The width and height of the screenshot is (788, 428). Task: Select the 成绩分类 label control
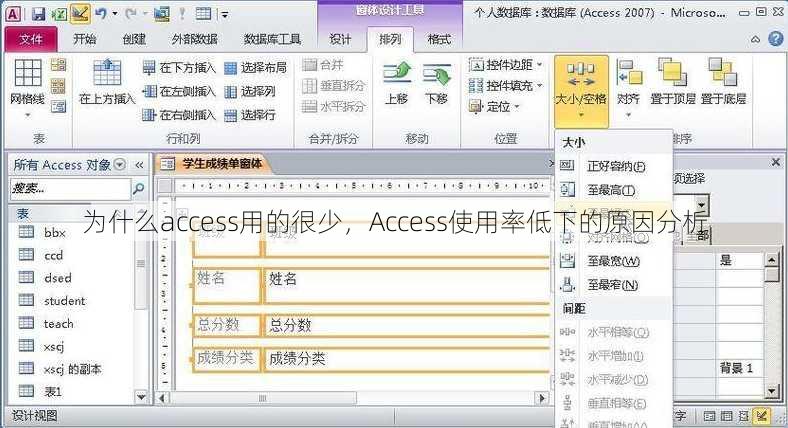coord(227,359)
